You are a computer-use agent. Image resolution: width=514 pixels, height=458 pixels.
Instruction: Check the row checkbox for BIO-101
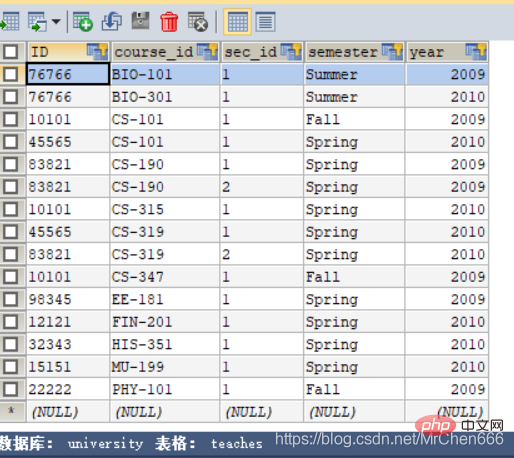coord(11,74)
